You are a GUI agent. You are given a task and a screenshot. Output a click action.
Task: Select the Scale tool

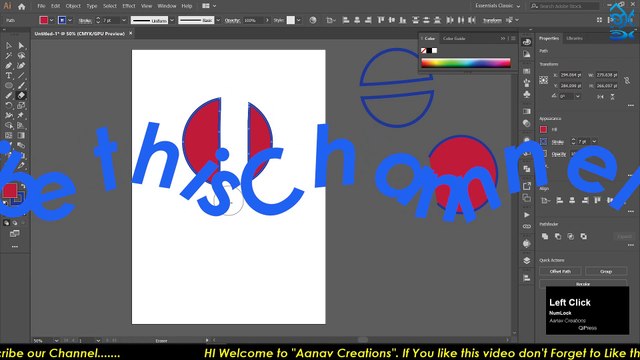pyautogui.click(x=21, y=105)
